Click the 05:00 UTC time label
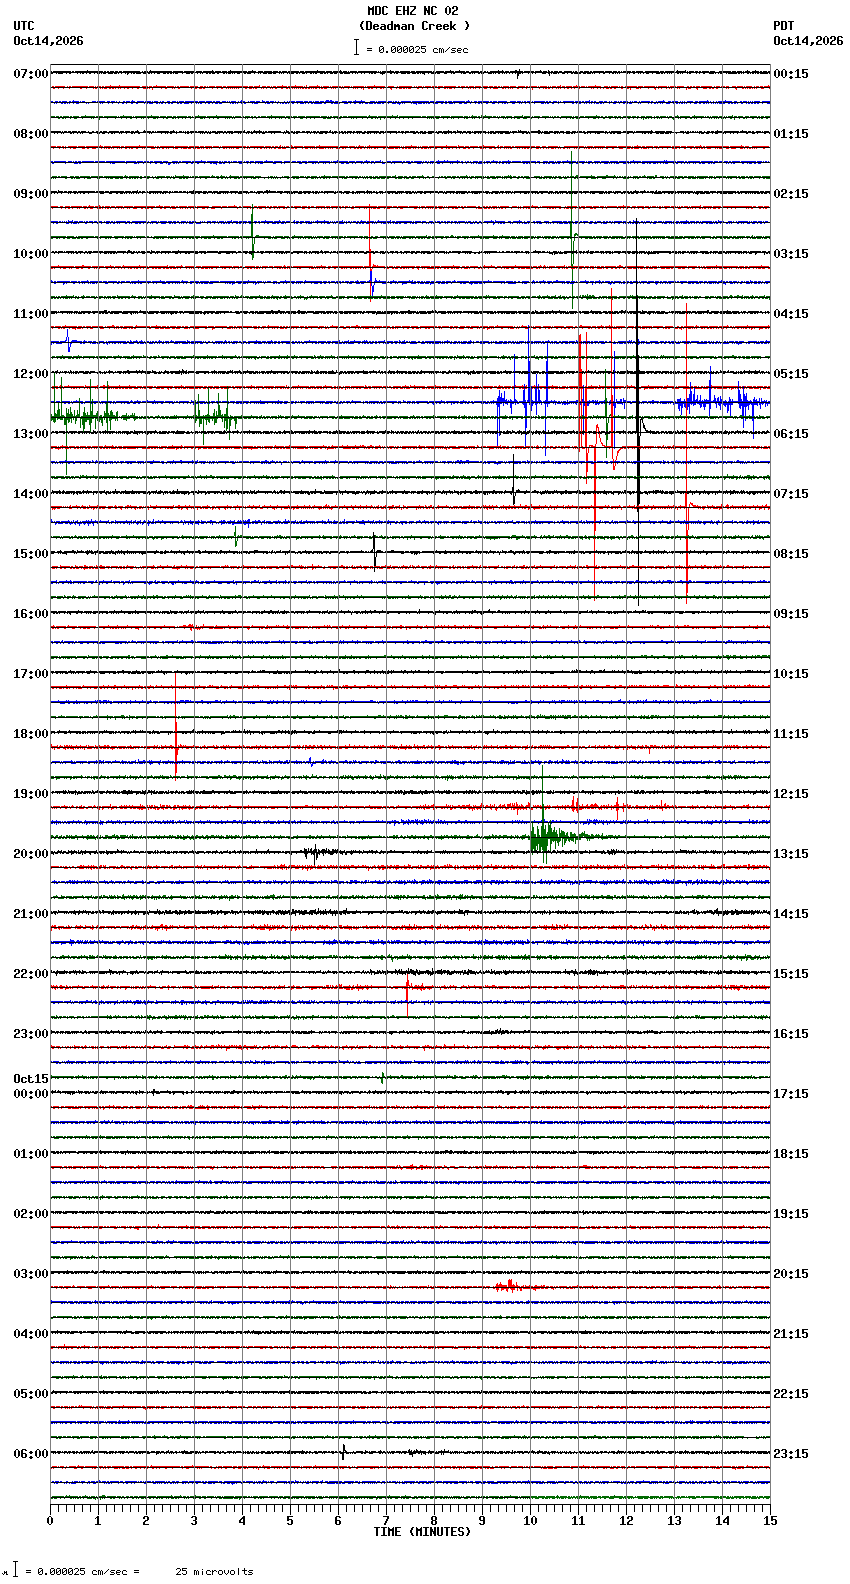 [x=31, y=1394]
